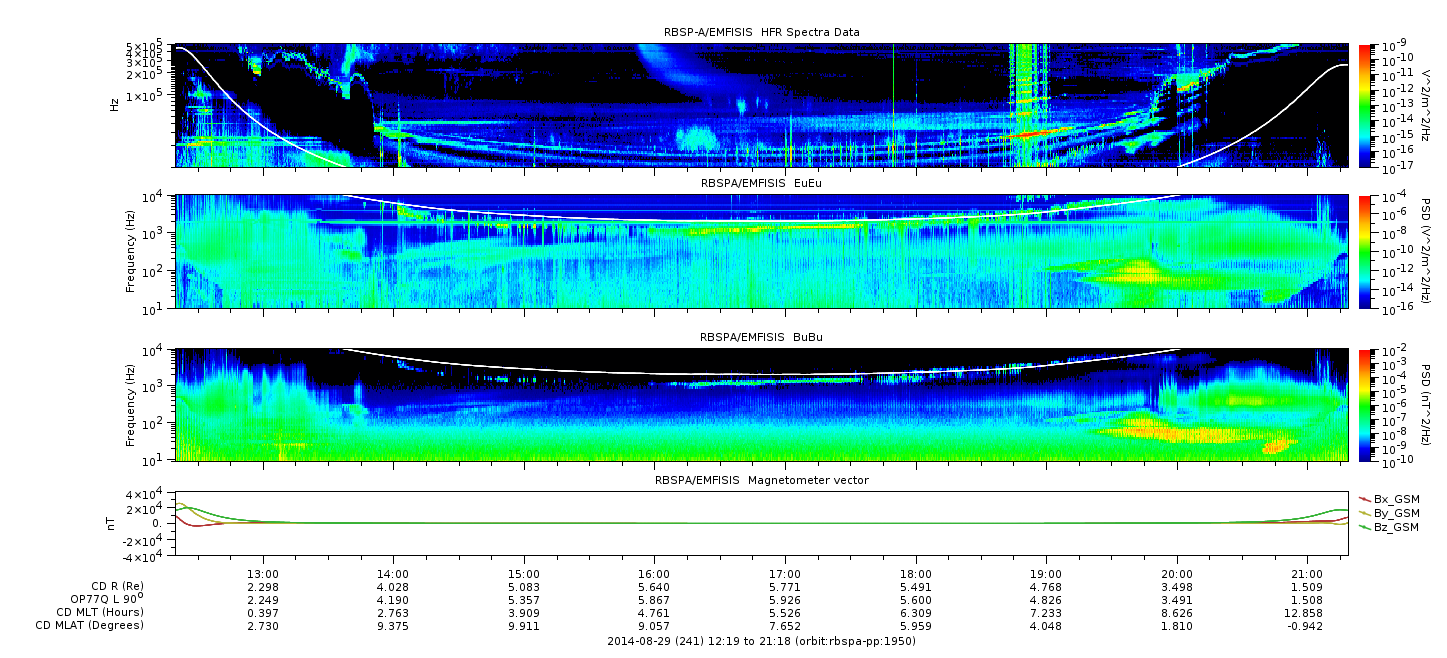Click the 17:00 time axis label
The width and height of the screenshot is (1447, 658).
(x=785, y=573)
